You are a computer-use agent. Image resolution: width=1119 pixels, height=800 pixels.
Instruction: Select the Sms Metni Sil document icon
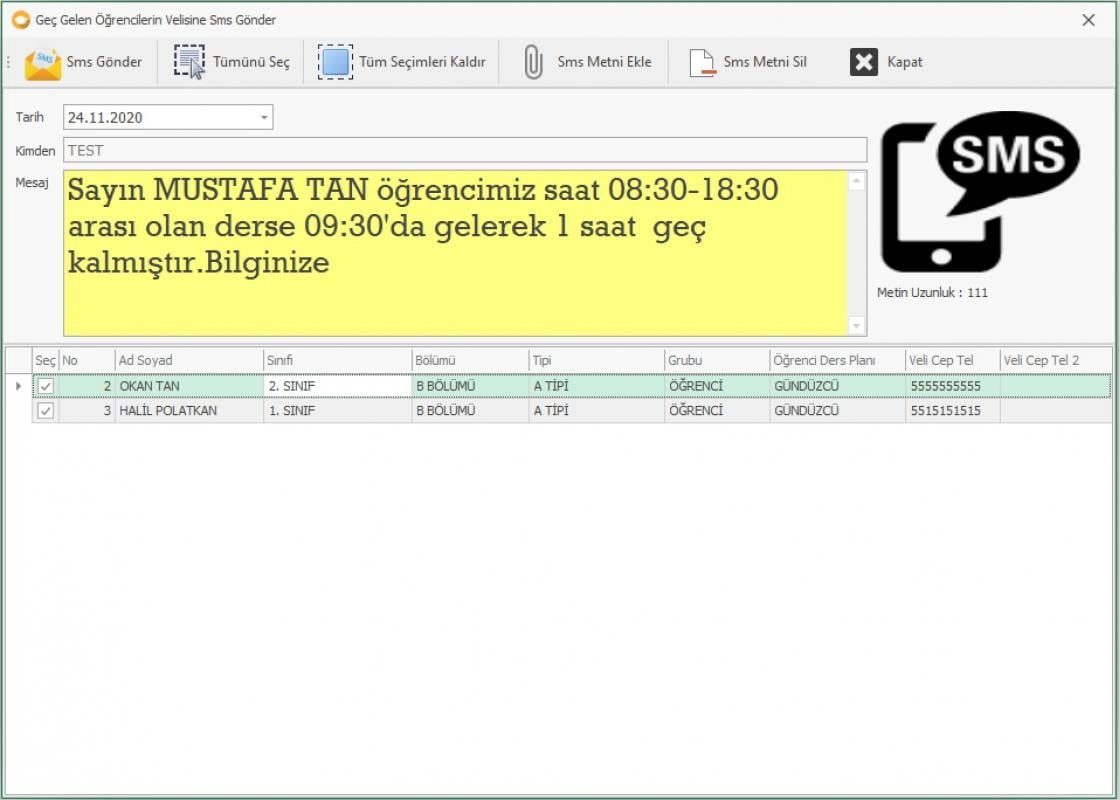[704, 61]
